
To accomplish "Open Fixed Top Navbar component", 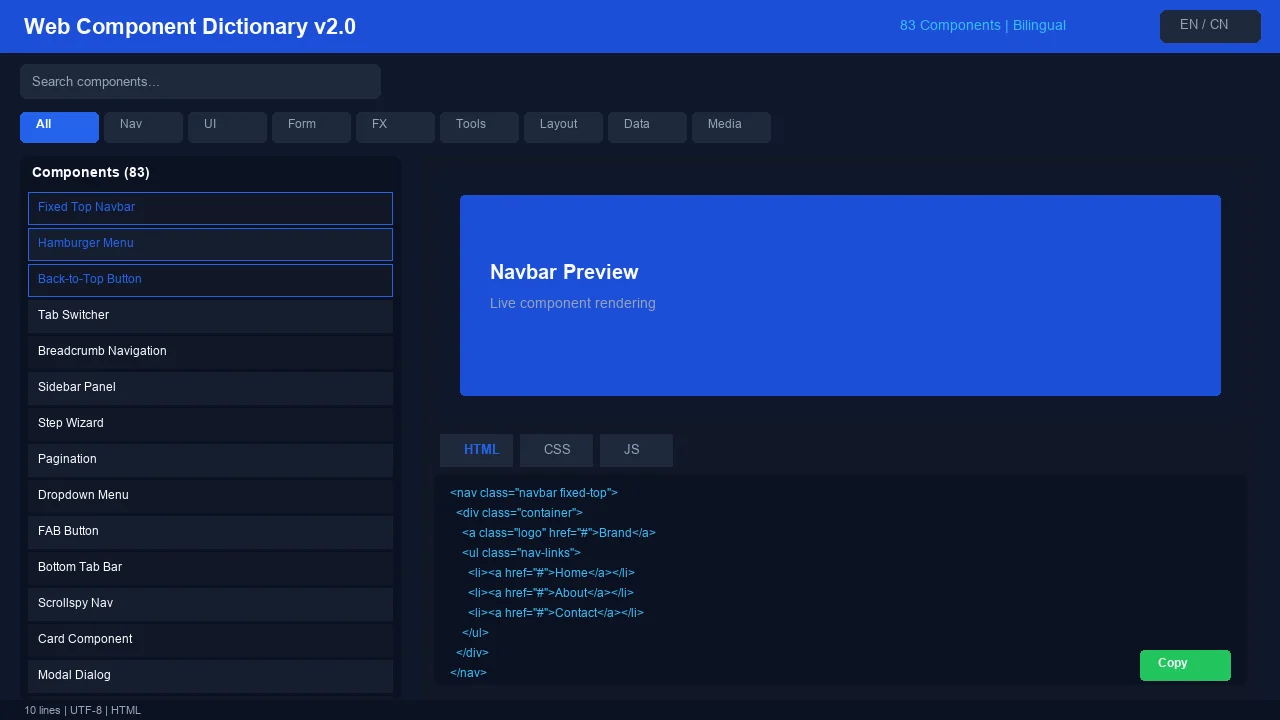I will [x=210, y=208].
